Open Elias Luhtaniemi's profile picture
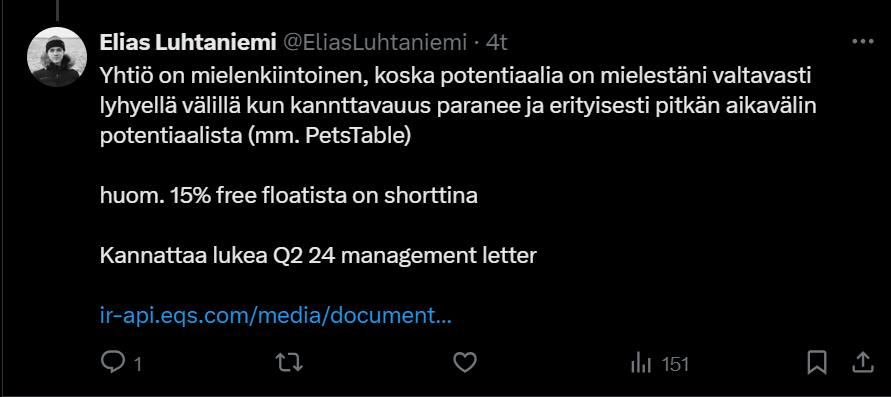The height and width of the screenshot is (397, 891). point(57,57)
